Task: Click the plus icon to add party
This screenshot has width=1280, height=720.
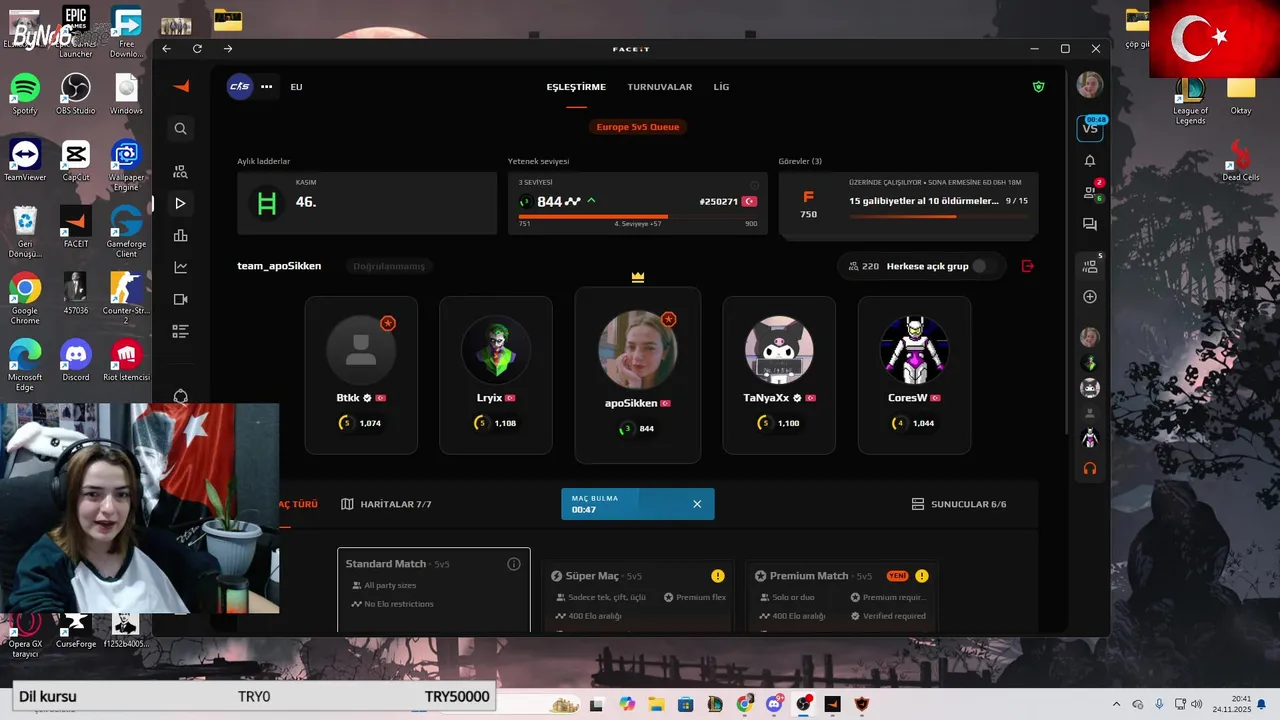Action: click(1090, 297)
